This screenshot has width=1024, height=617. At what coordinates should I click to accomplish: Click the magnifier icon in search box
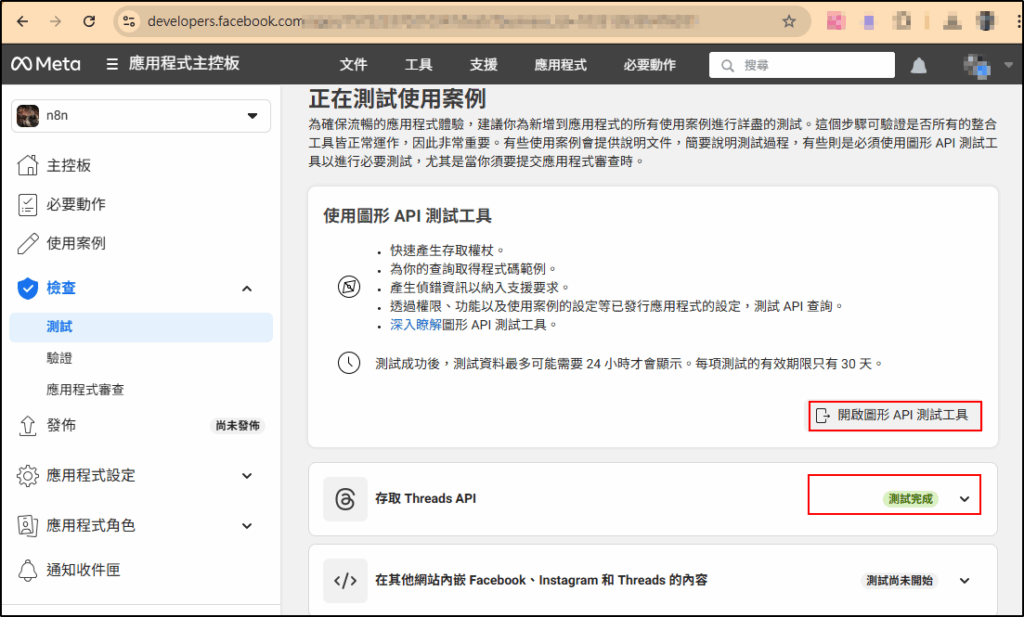tap(728, 65)
